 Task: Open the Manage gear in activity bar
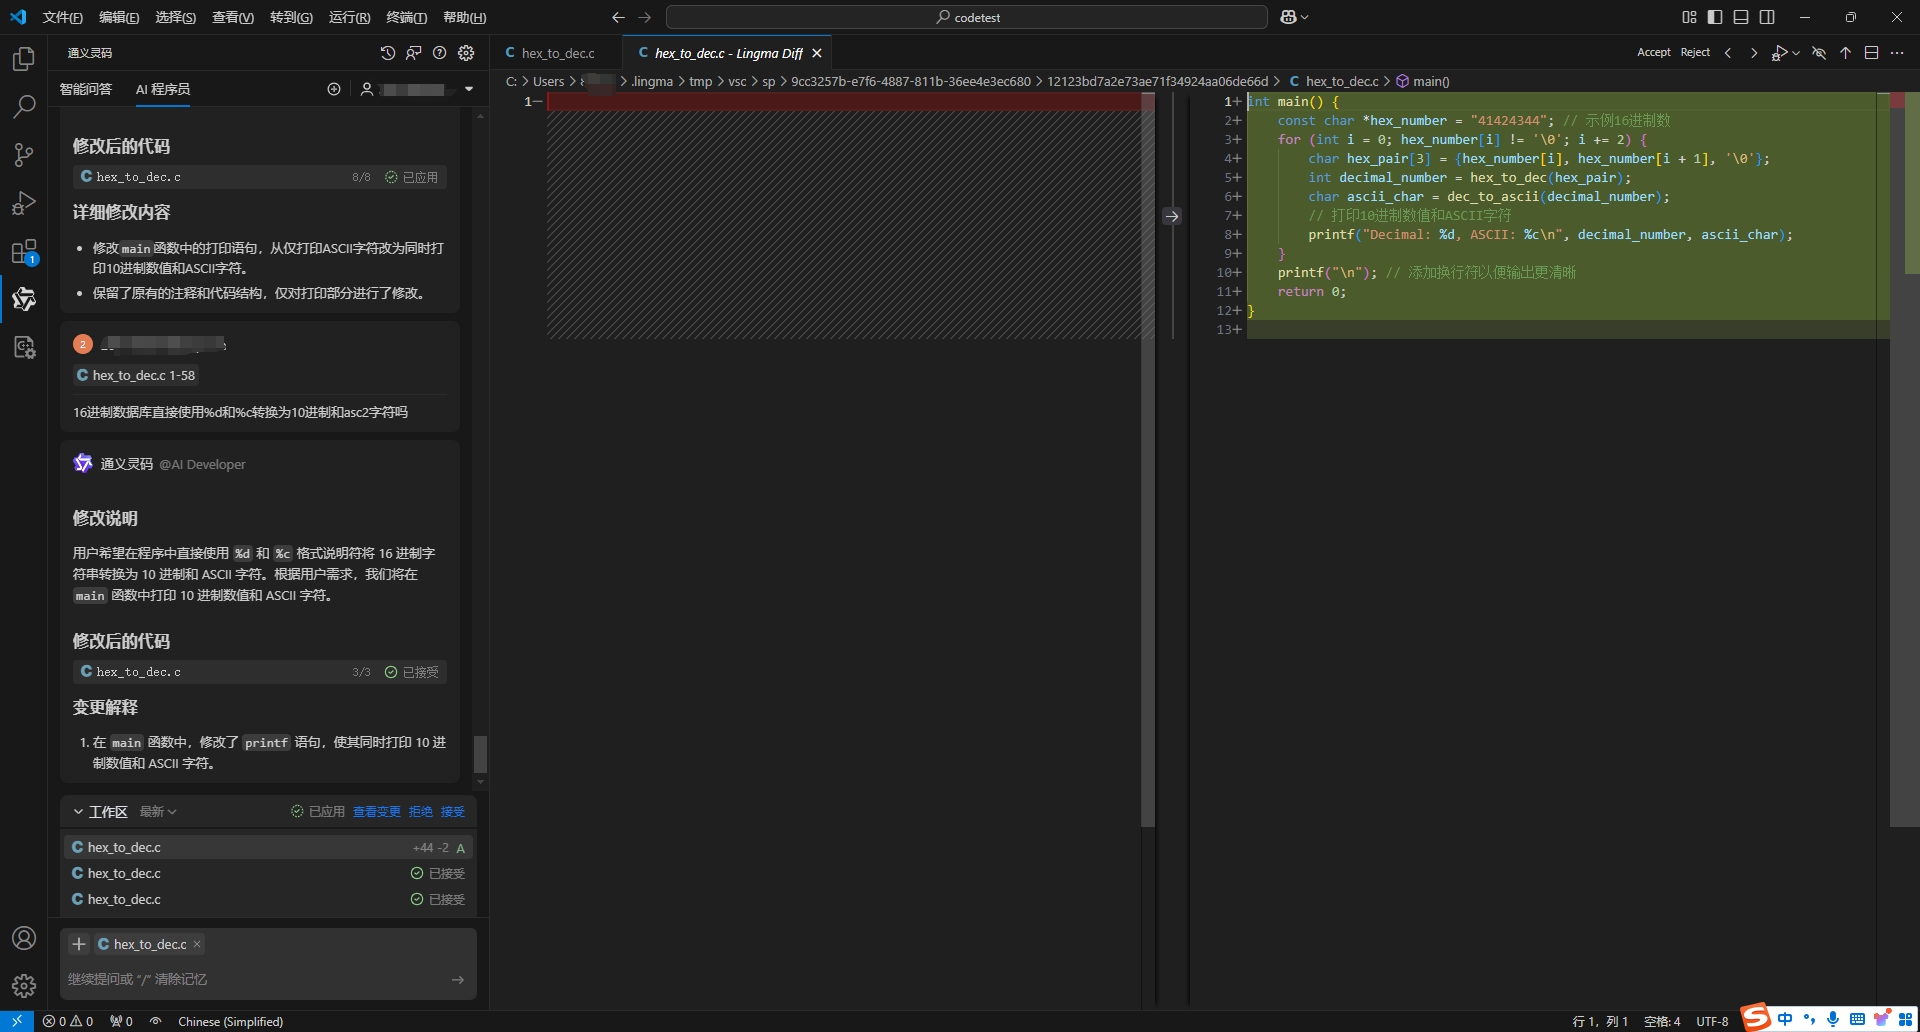coord(24,986)
